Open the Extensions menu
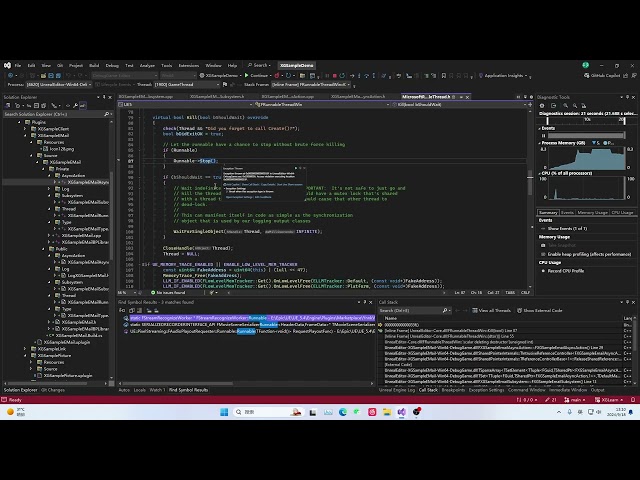640x480 pixels. pyautogui.click(x=189, y=65)
